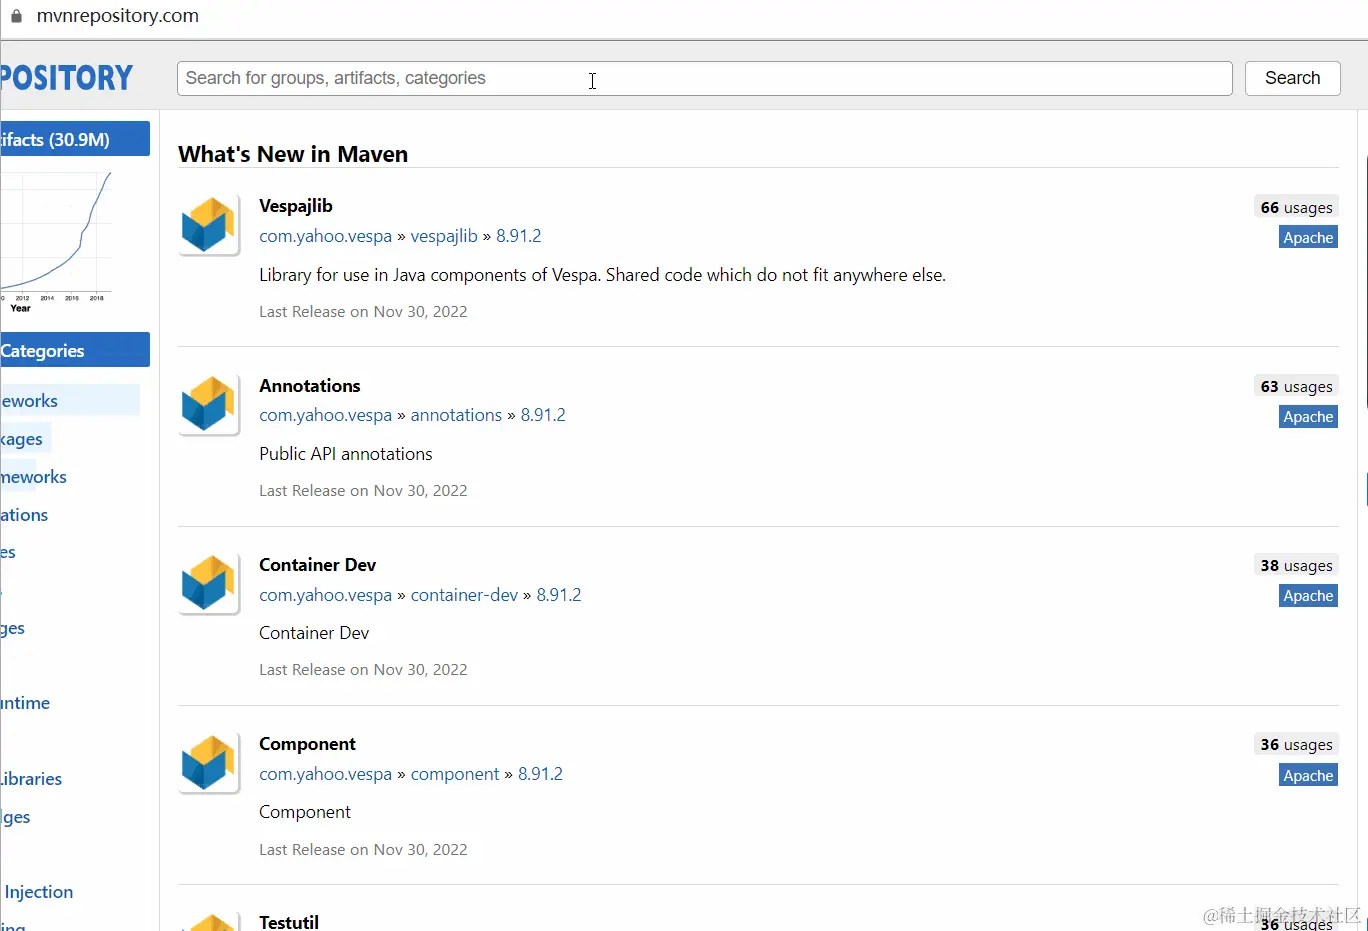Click the Apache license badge for Vespajlib
Image resolution: width=1368 pixels, height=931 pixels.
point(1307,237)
